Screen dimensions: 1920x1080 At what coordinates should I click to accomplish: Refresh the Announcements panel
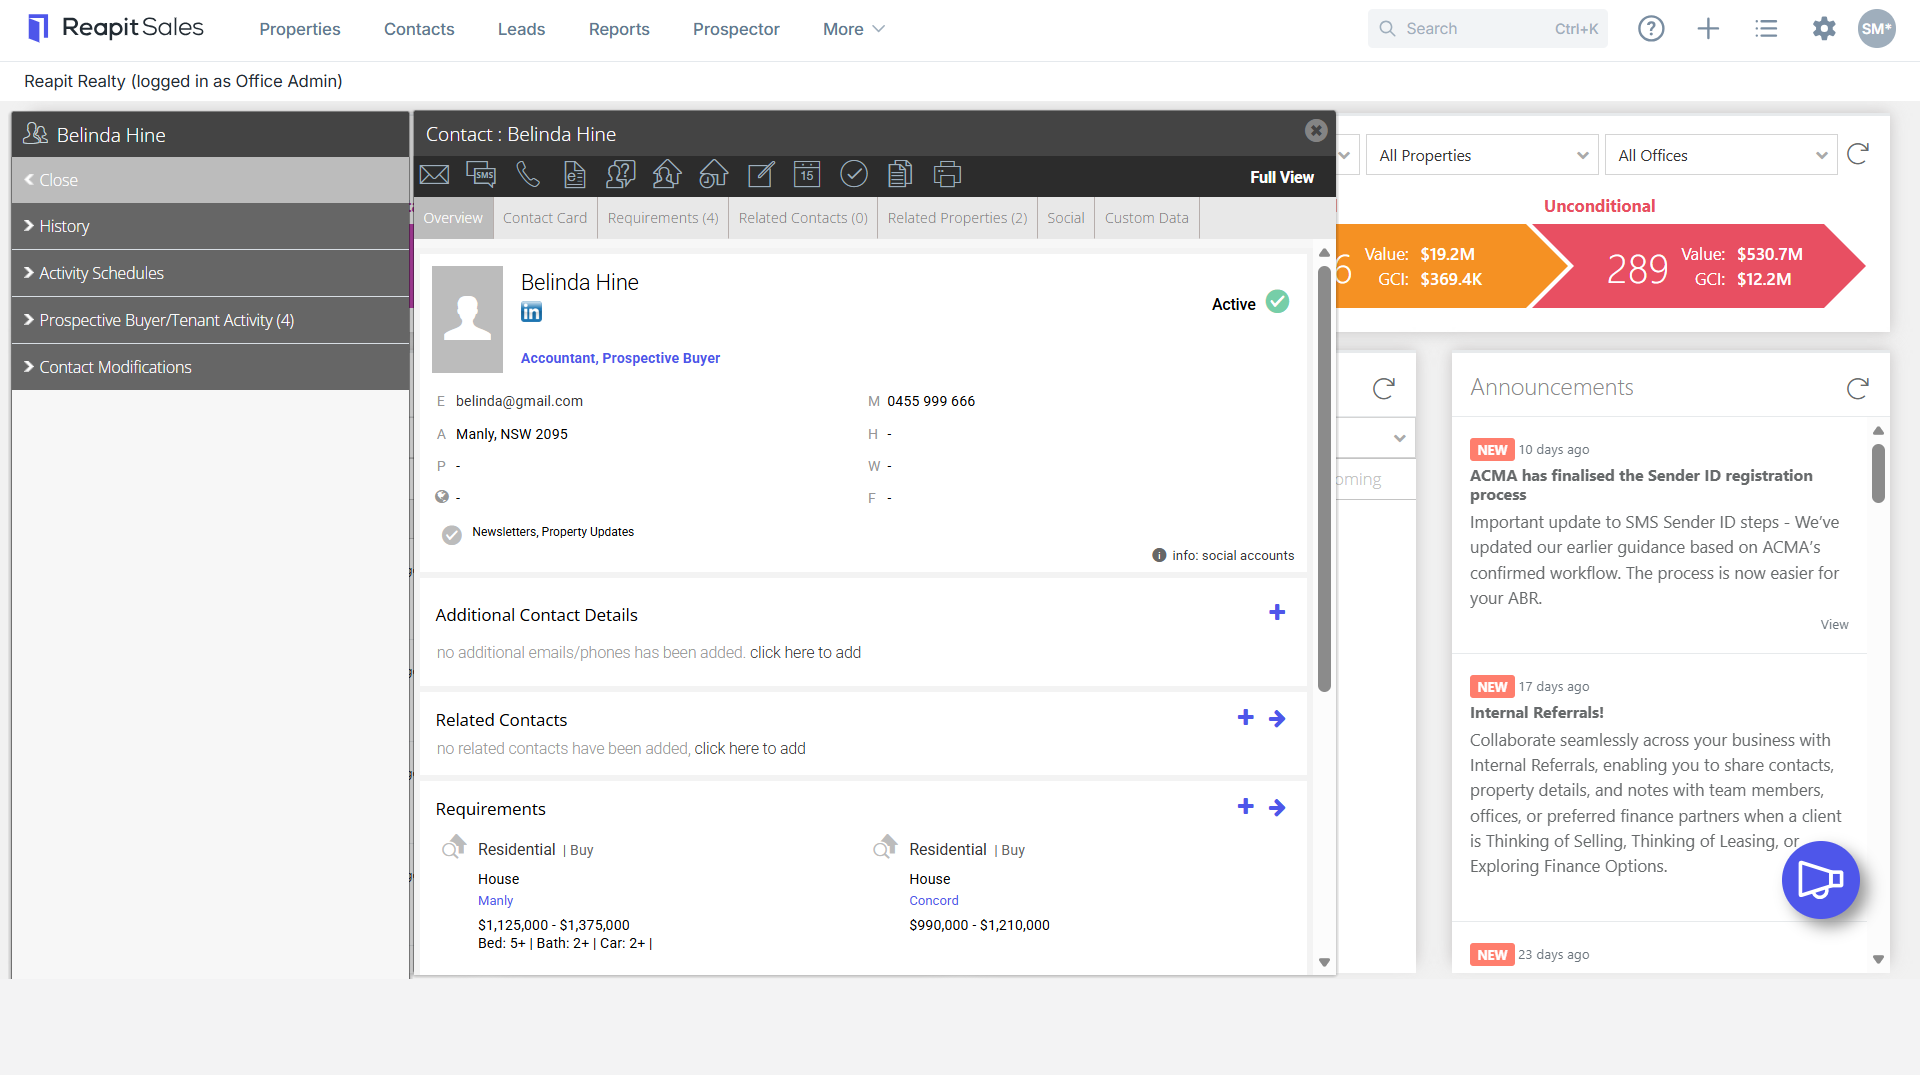(x=1858, y=388)
